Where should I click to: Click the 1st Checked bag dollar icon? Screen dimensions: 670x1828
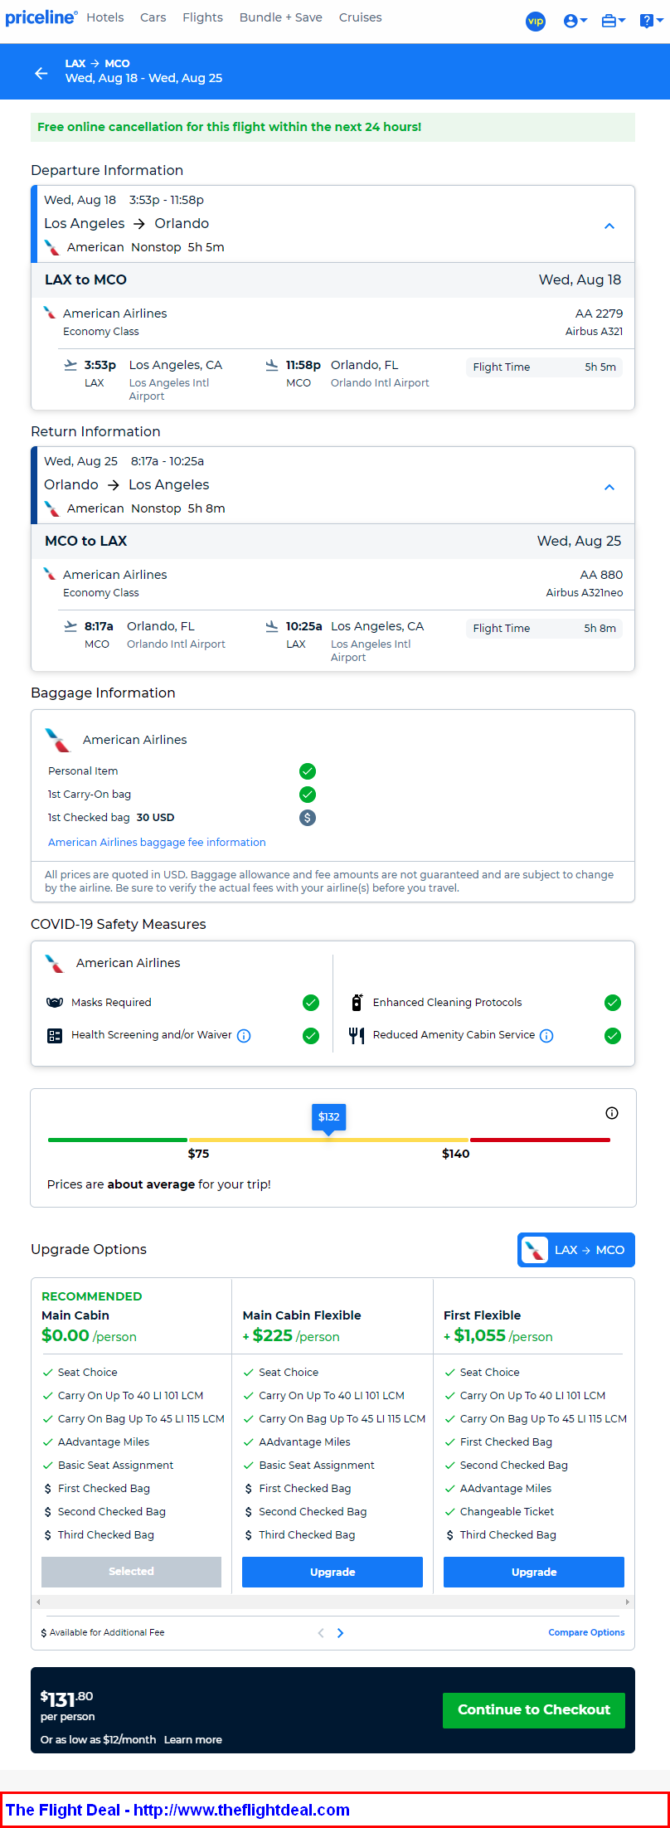(308, 818)
